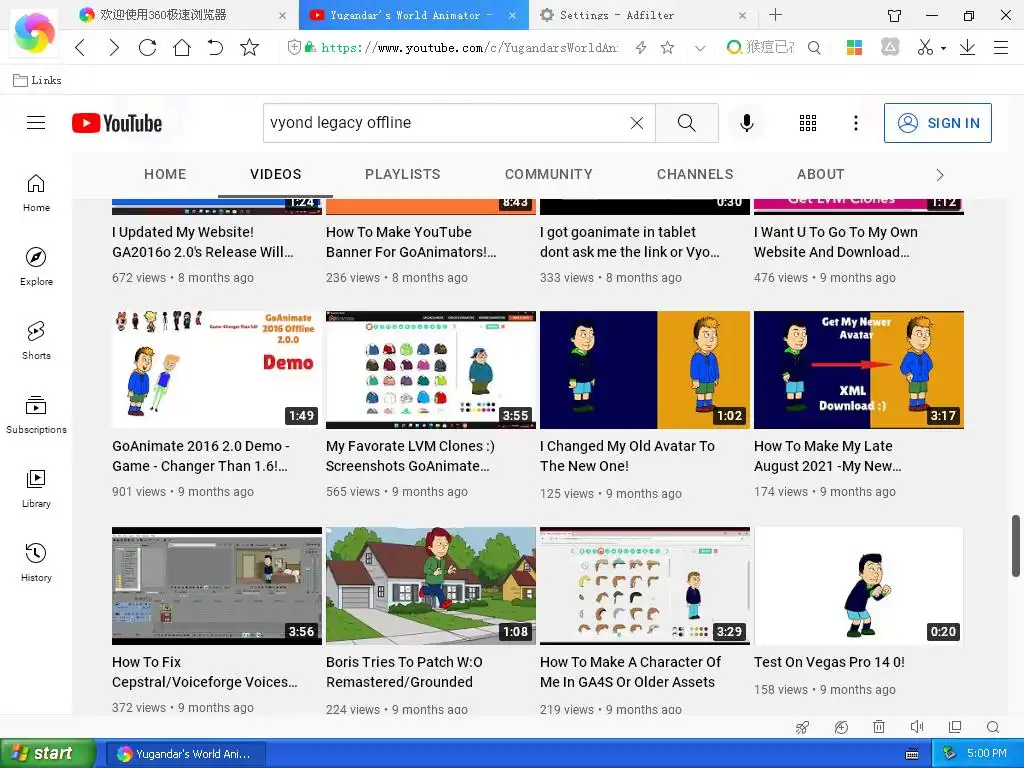Start voice search with the microphone
This screenshot has width=1024, height=768.
(746, 123)
